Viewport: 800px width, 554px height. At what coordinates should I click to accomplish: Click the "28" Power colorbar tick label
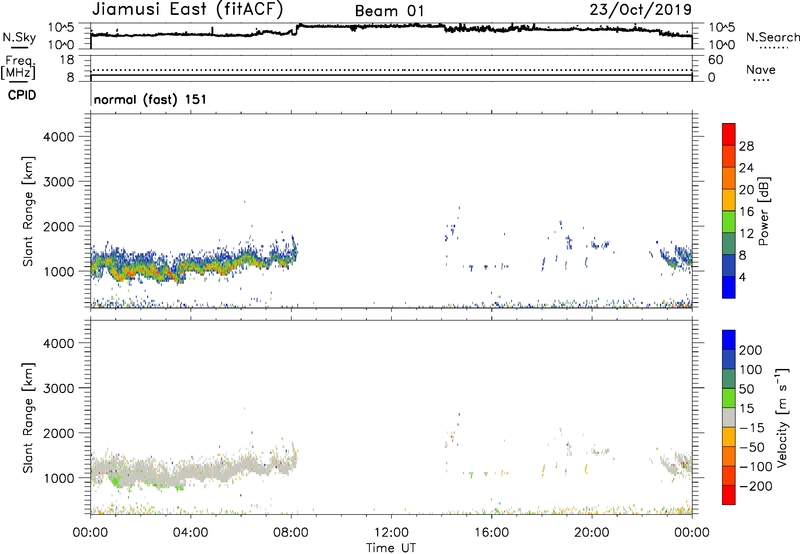(746, 146)
